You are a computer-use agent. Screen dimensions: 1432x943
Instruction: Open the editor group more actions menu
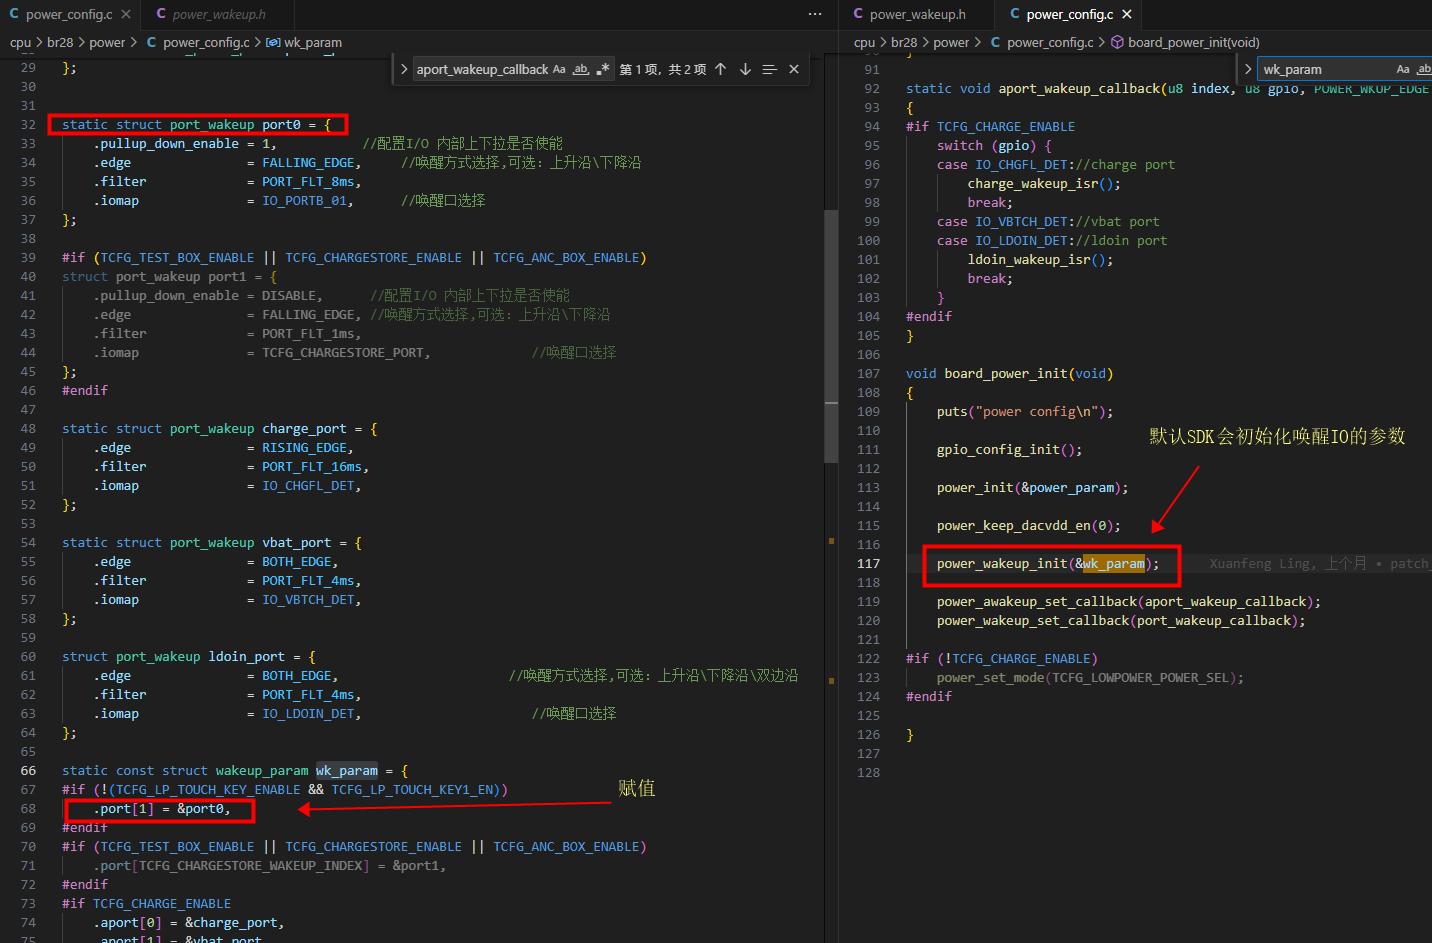[x=815, y=14]
